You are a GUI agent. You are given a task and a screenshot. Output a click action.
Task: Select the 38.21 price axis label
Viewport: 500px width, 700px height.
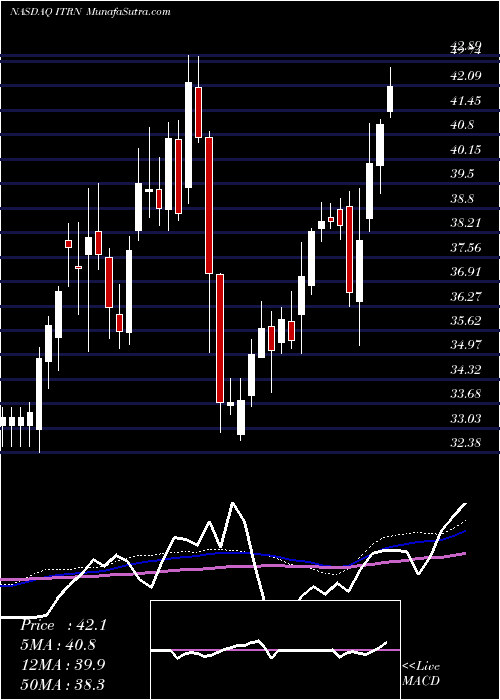(x=466, y=223)
